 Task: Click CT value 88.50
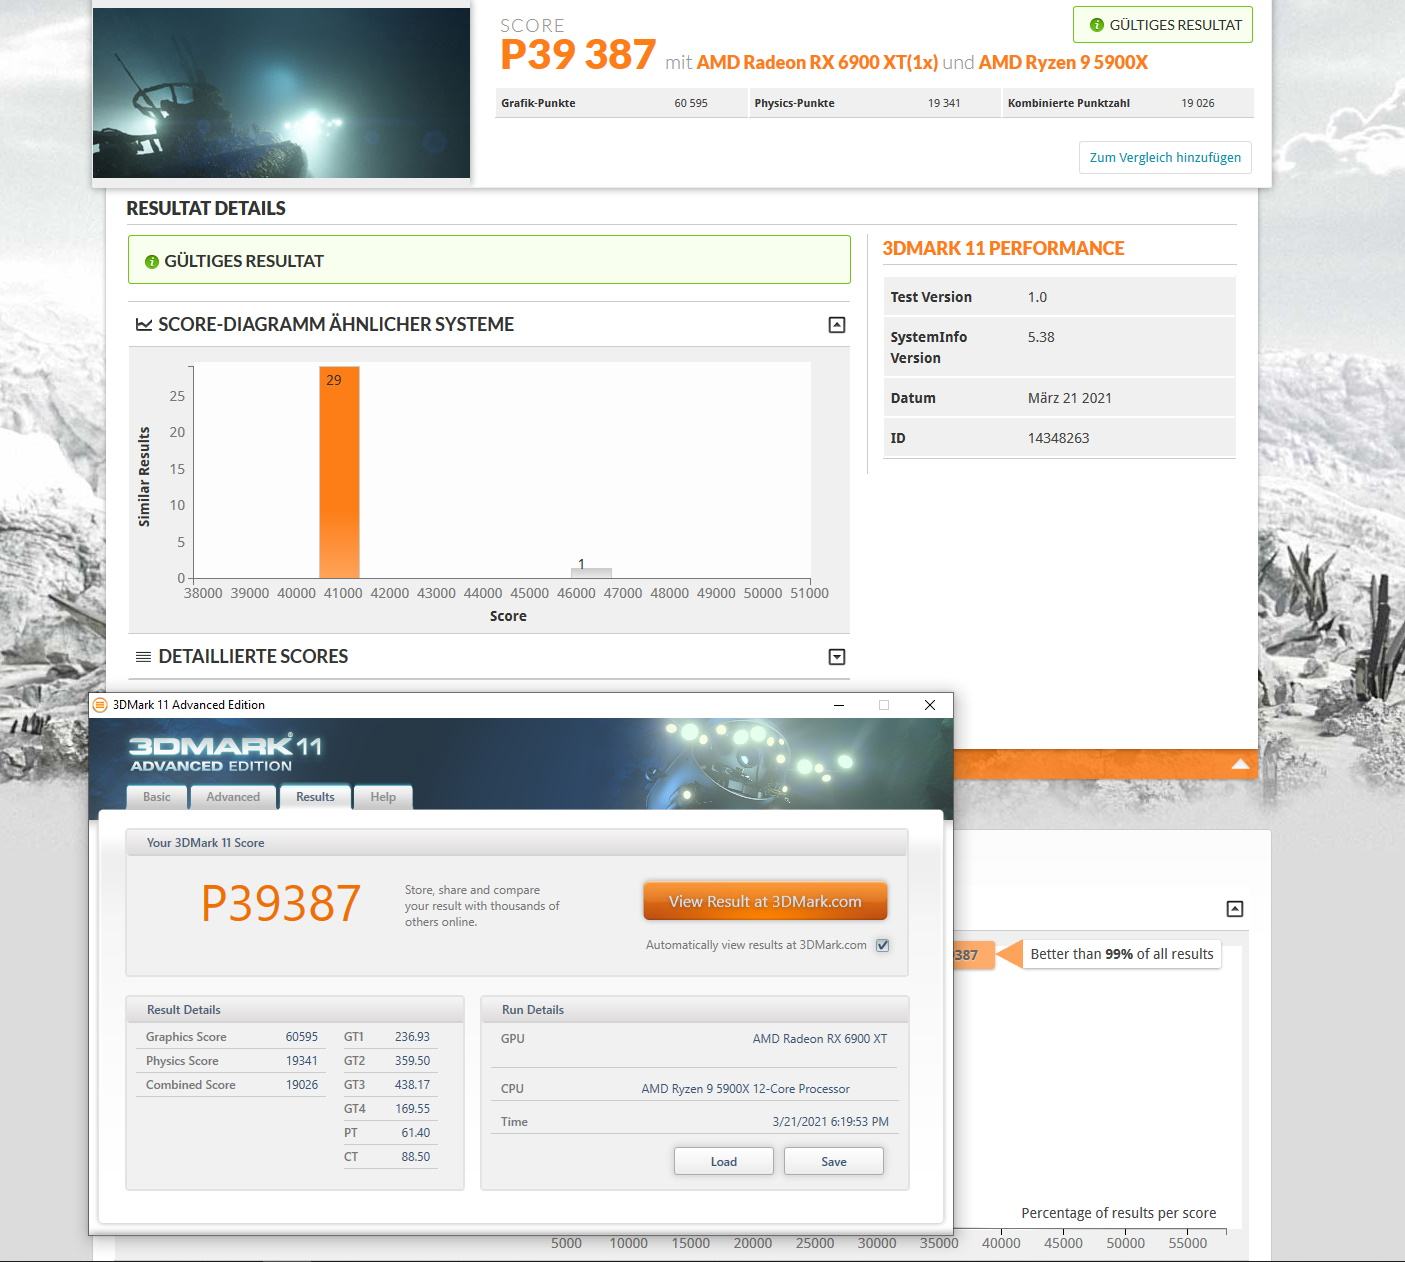coord(415,1157)
